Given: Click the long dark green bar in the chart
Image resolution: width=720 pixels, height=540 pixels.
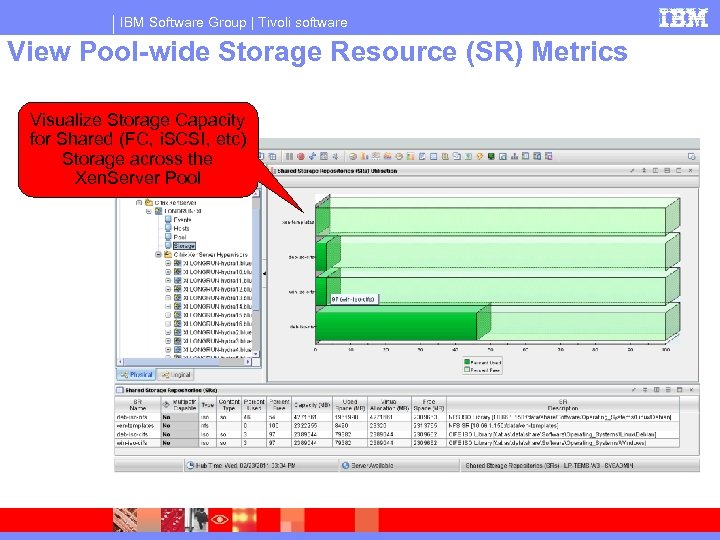Looking at the screenshot, I should pos(396,326).
